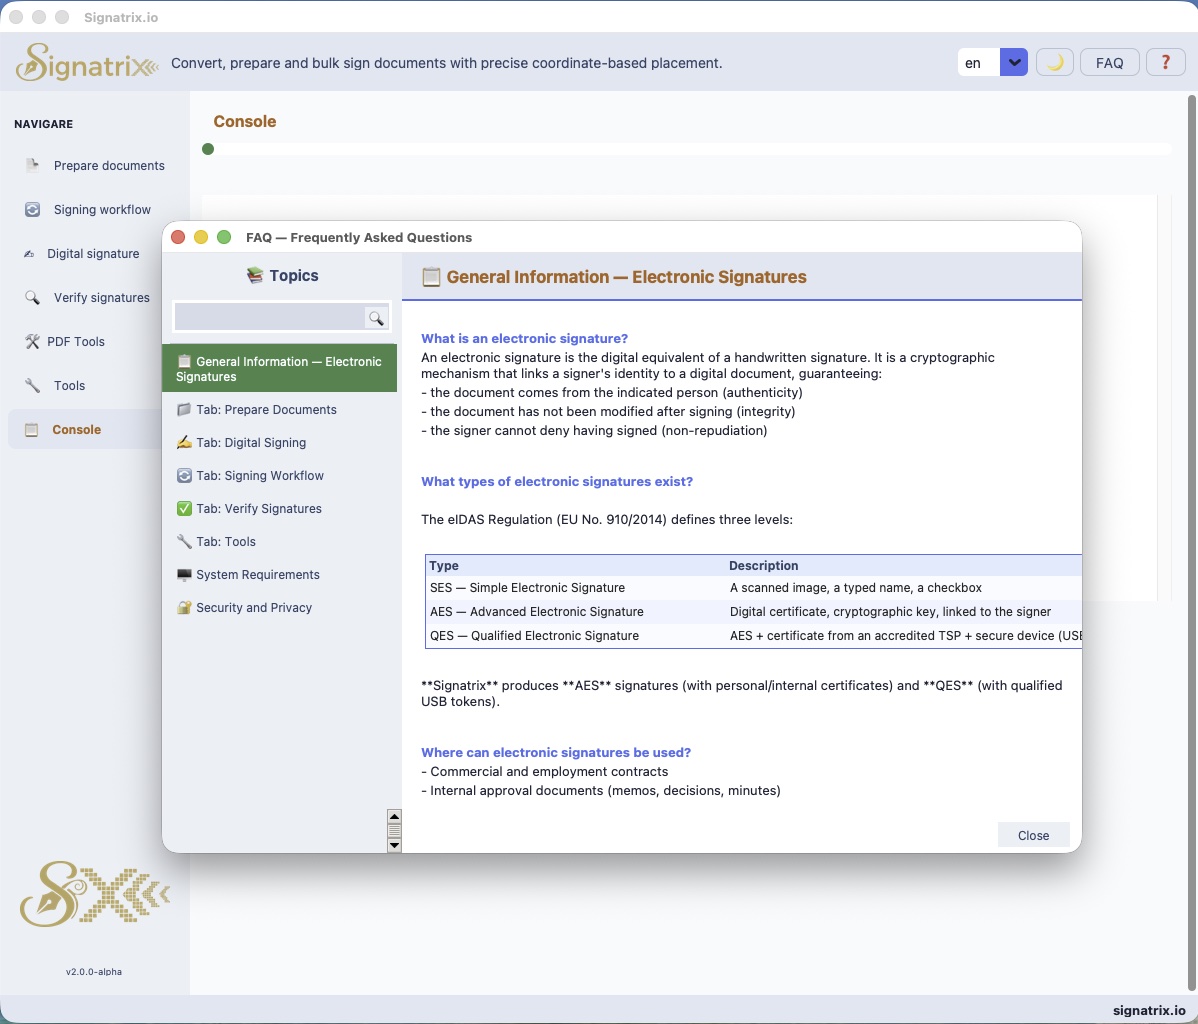Select the System Requirements topic
The width and height of the screenshot is (1198, 1024).
click(x=257, y=575)
